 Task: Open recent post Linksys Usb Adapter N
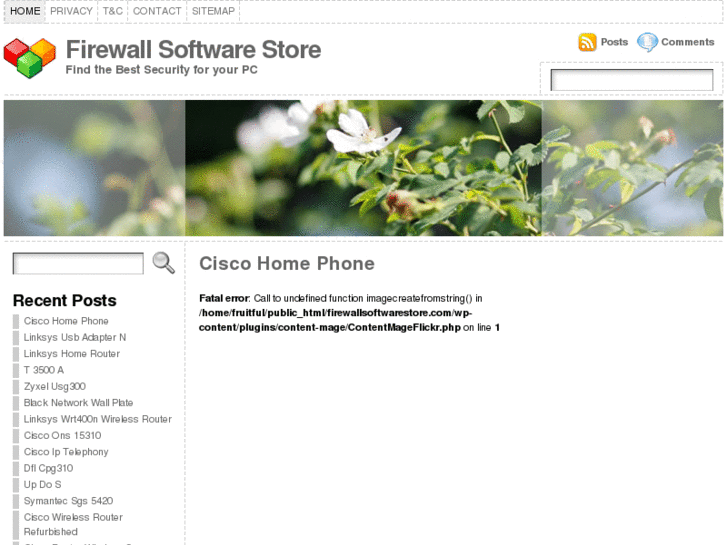click(x=75, y=337)
